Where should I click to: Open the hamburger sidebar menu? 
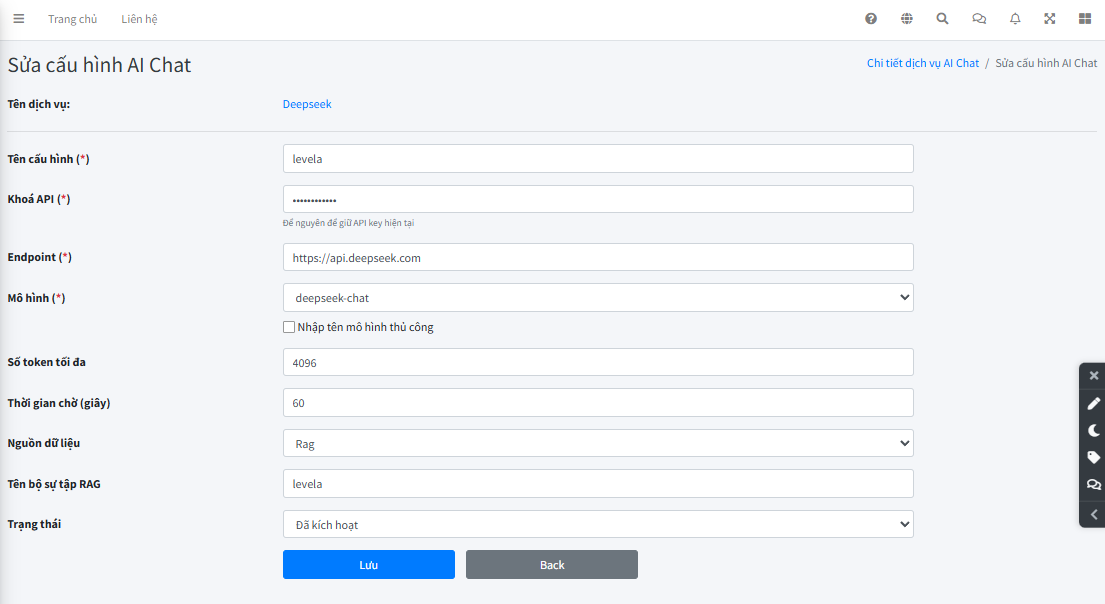click(x=19, y=19)
